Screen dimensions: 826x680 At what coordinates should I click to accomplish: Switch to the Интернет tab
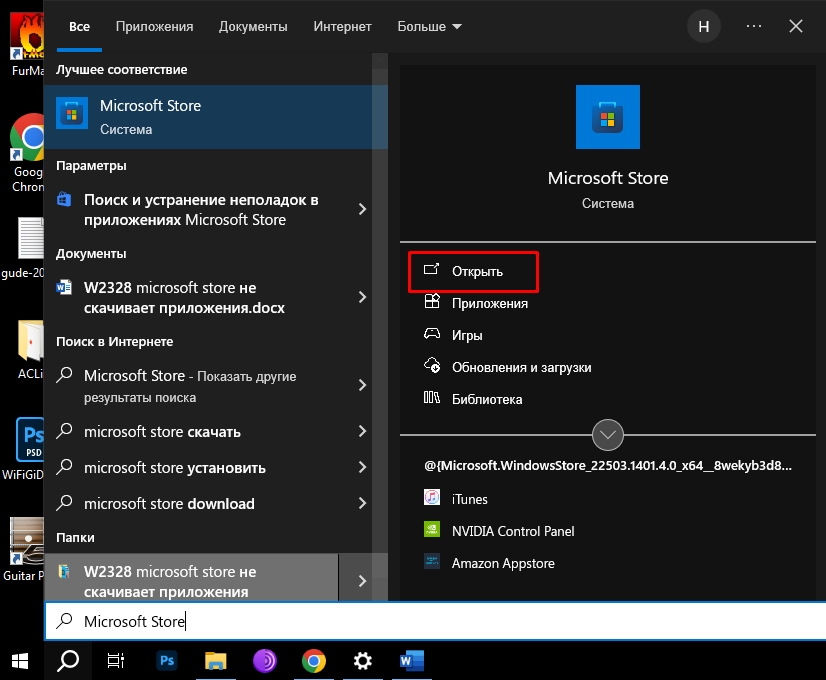tap(342, 26)
